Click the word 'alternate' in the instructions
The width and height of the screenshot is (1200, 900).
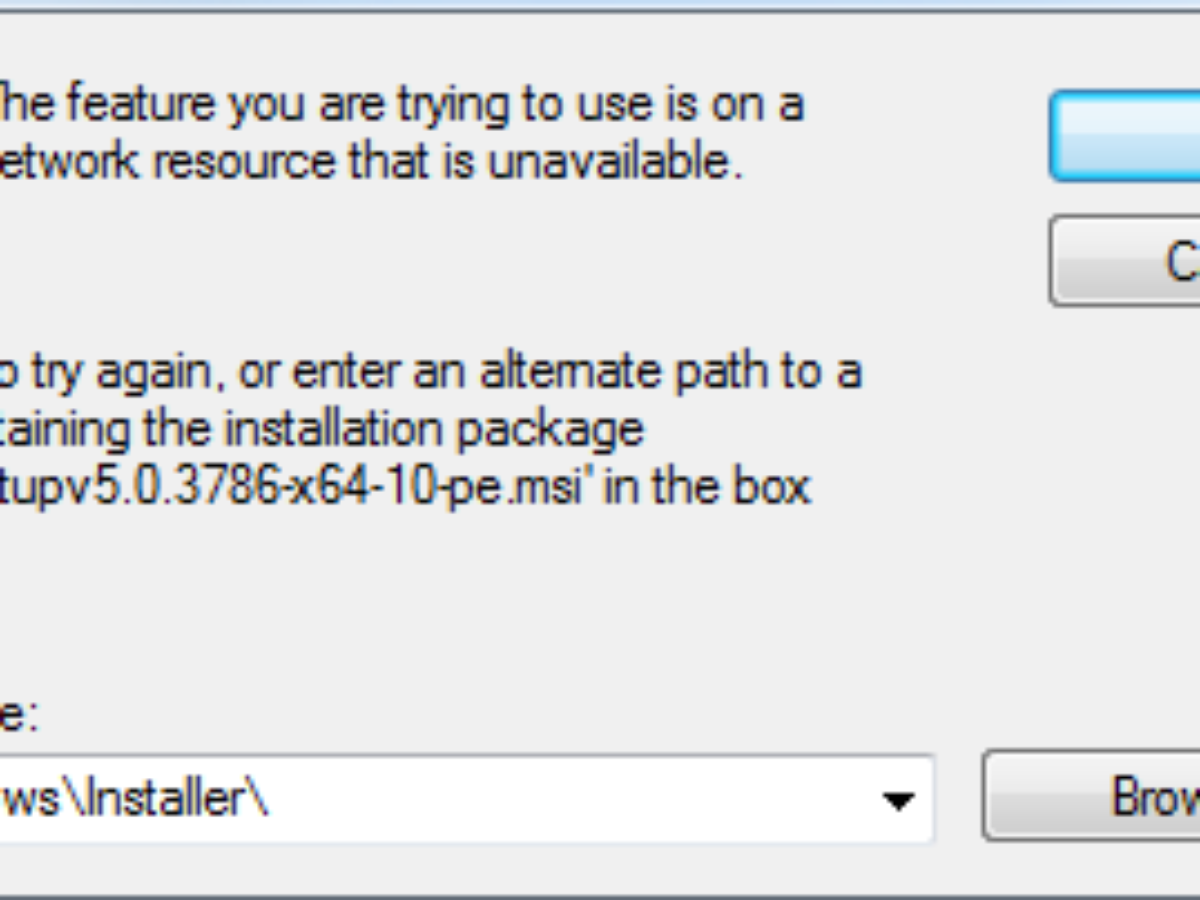point(570,372)
